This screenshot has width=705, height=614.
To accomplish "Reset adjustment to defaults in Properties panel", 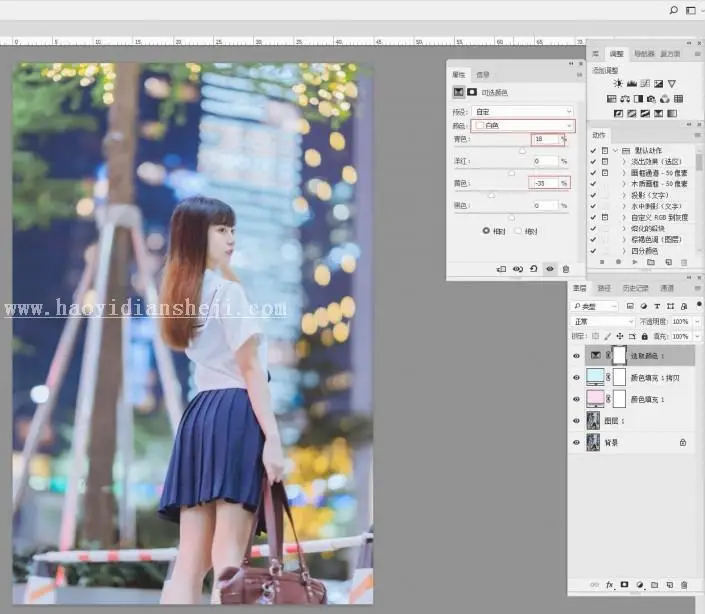I will click(x=534, y=269).
